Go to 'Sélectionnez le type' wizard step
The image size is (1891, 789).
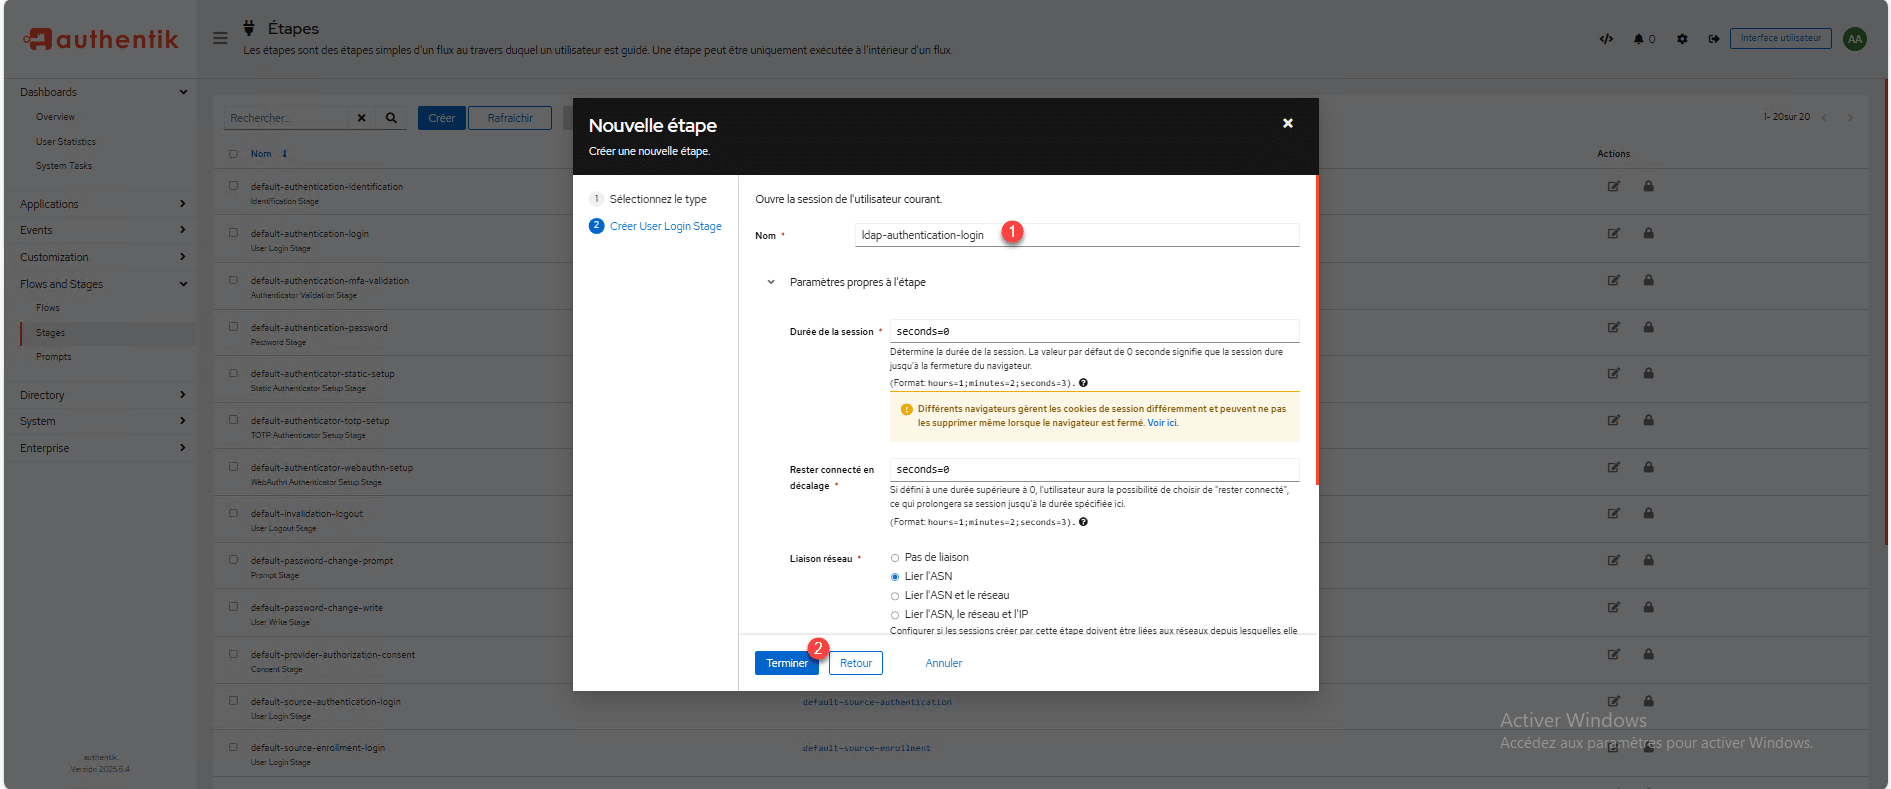[657, 199]
